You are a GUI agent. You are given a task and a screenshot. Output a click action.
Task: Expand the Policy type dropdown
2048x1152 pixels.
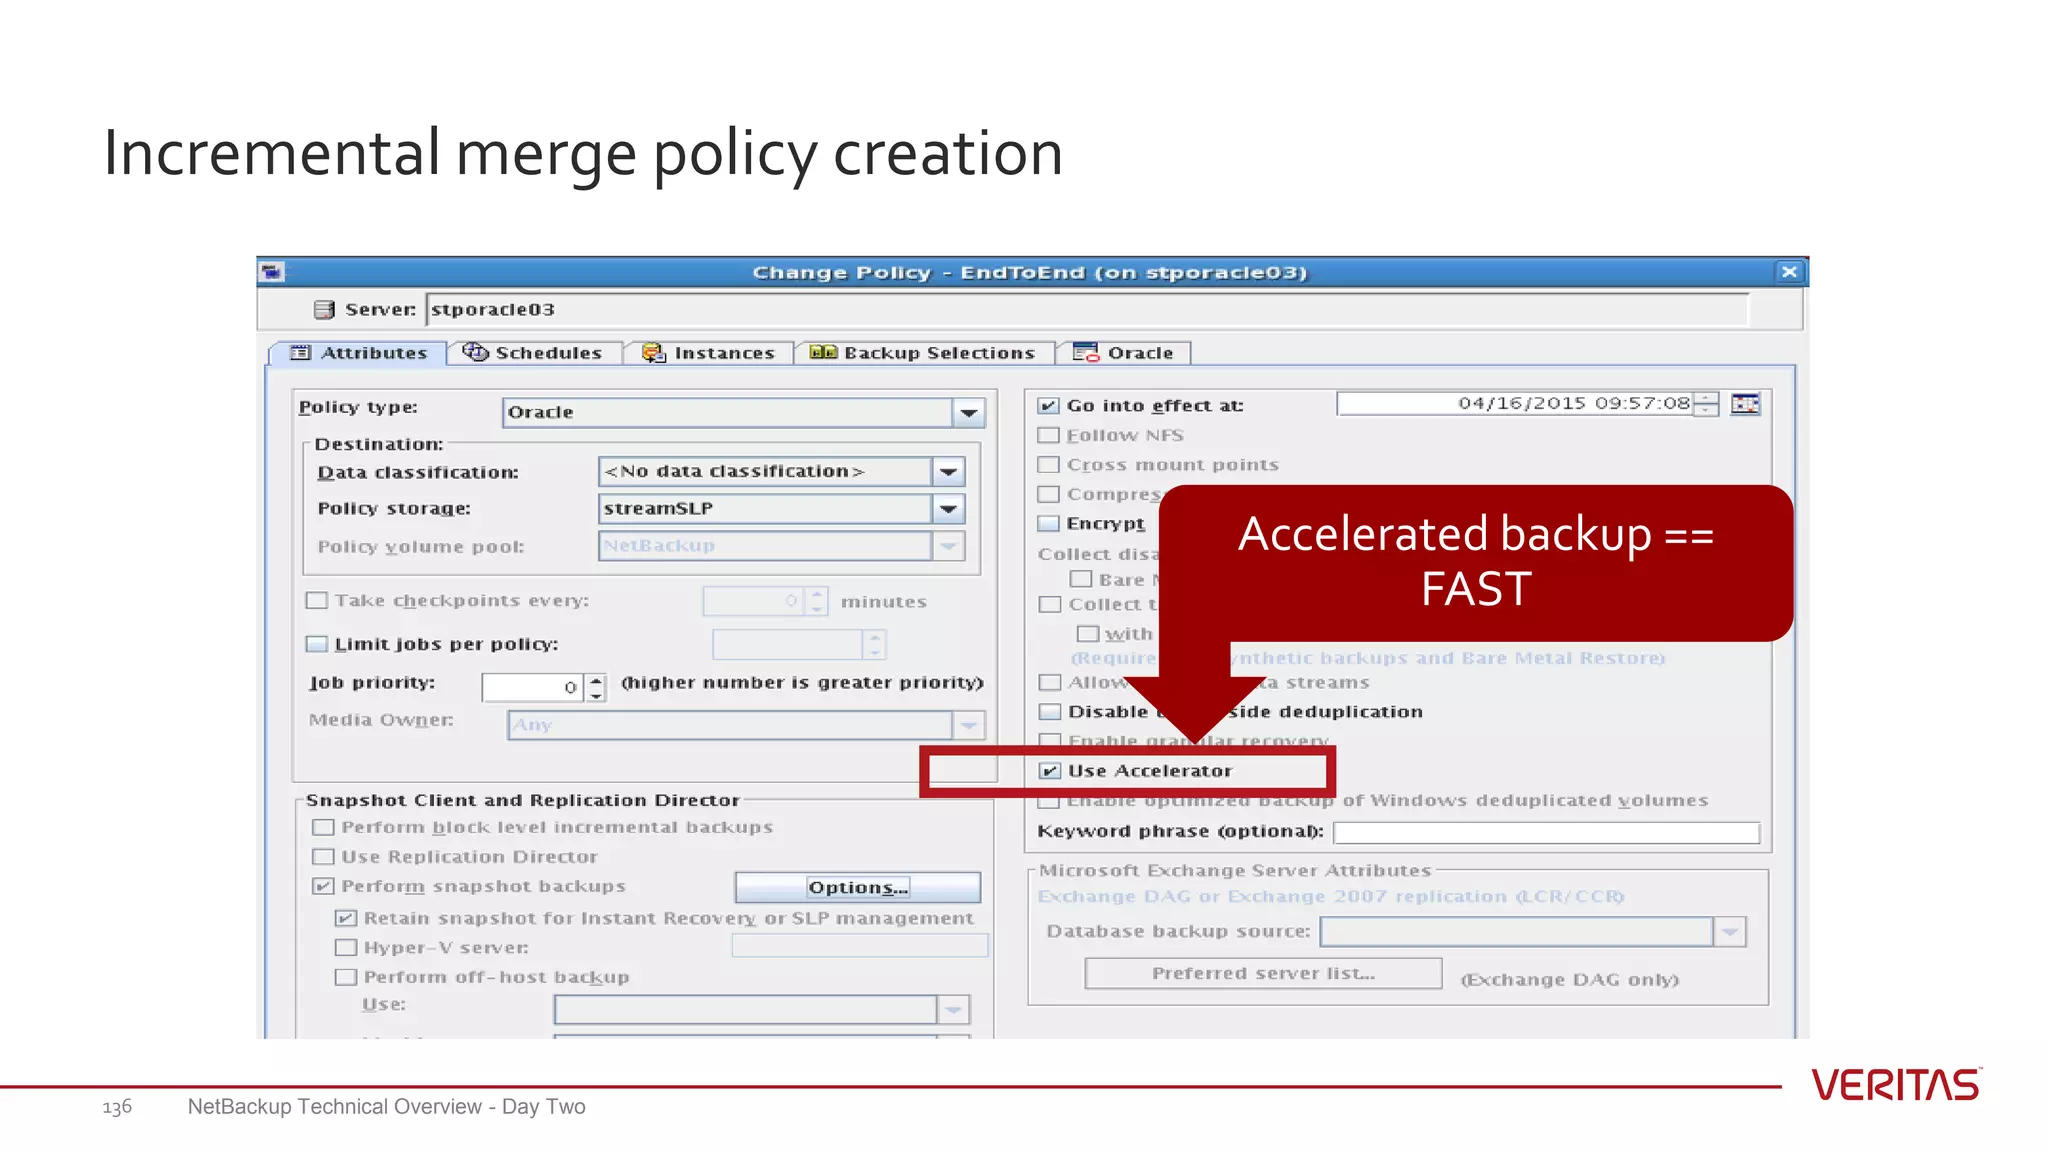coord(968,413)
